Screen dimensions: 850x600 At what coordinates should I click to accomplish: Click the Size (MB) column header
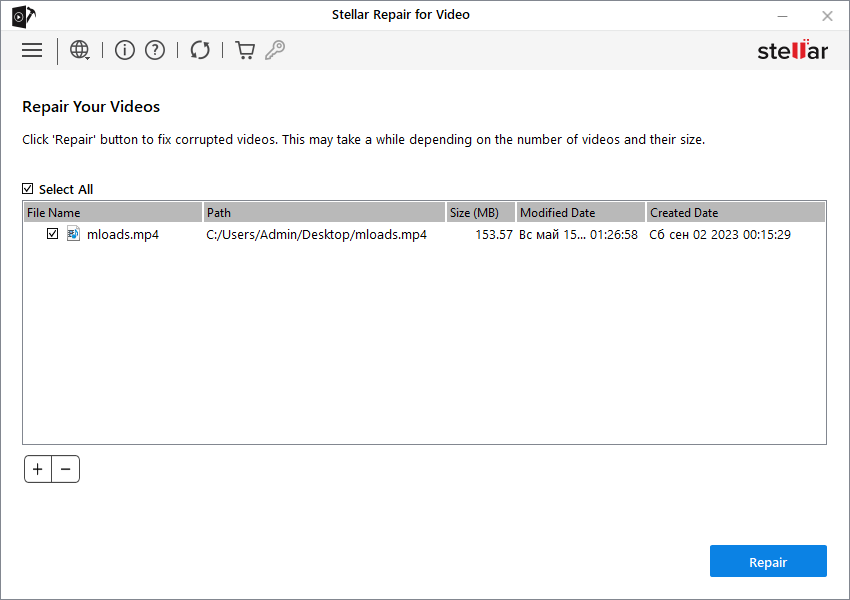[x=479, y=212]
